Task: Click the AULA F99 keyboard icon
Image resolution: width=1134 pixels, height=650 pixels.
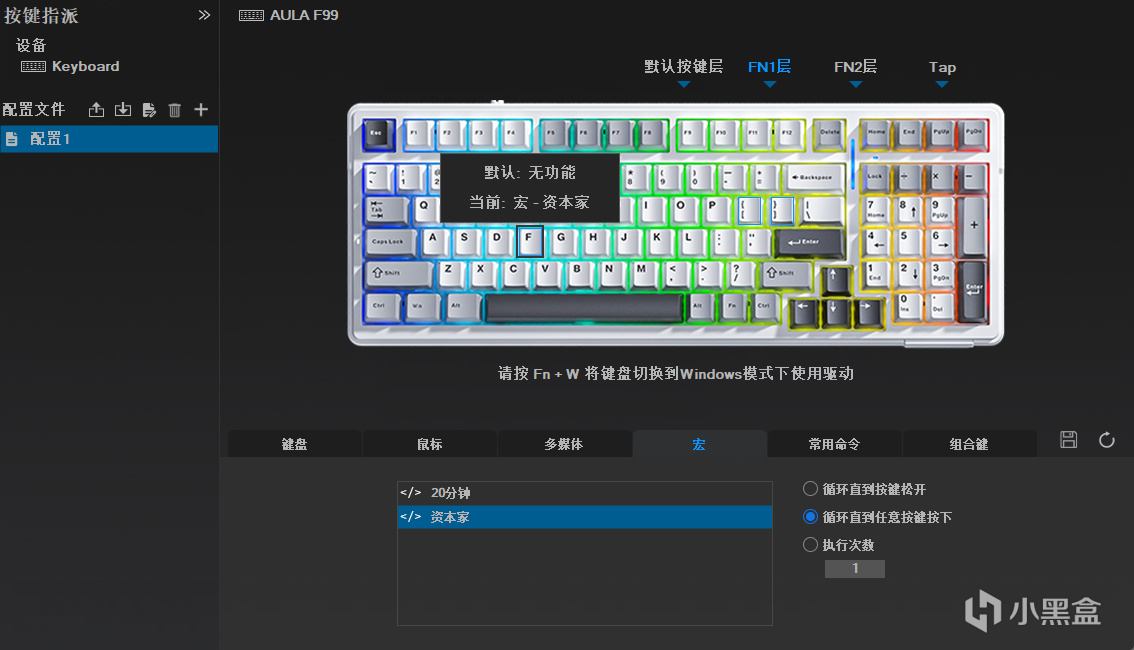Action: 251,15
